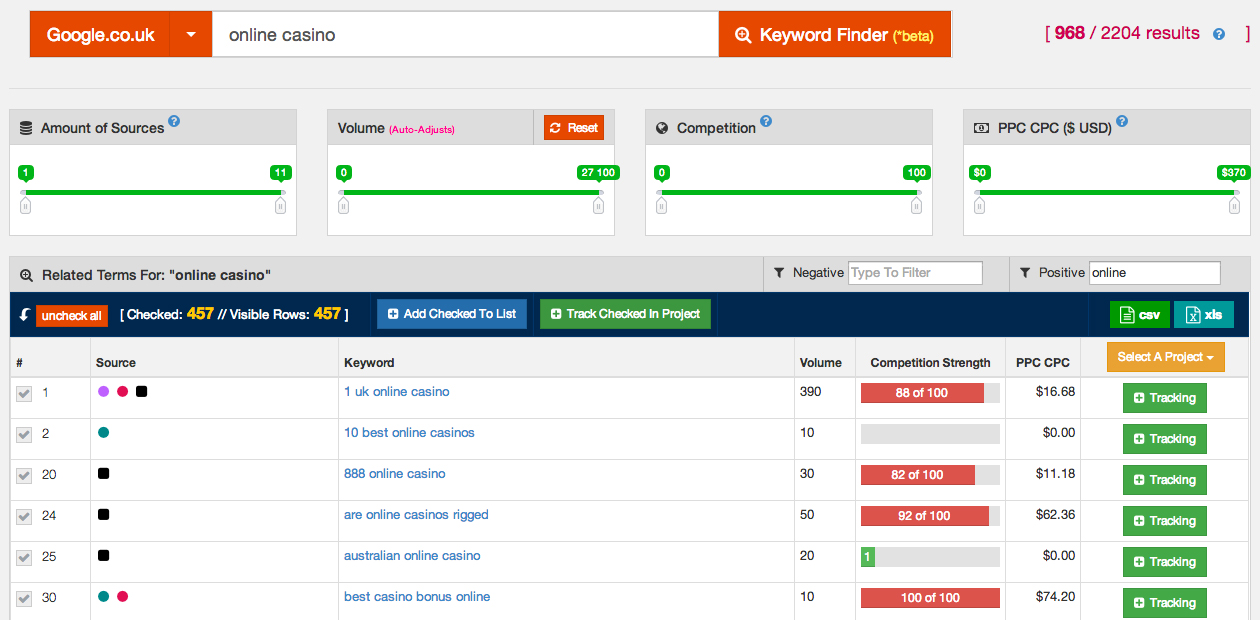Sort table by Competition Strength header
This screenshot has width=1260, height=620.
930,363
